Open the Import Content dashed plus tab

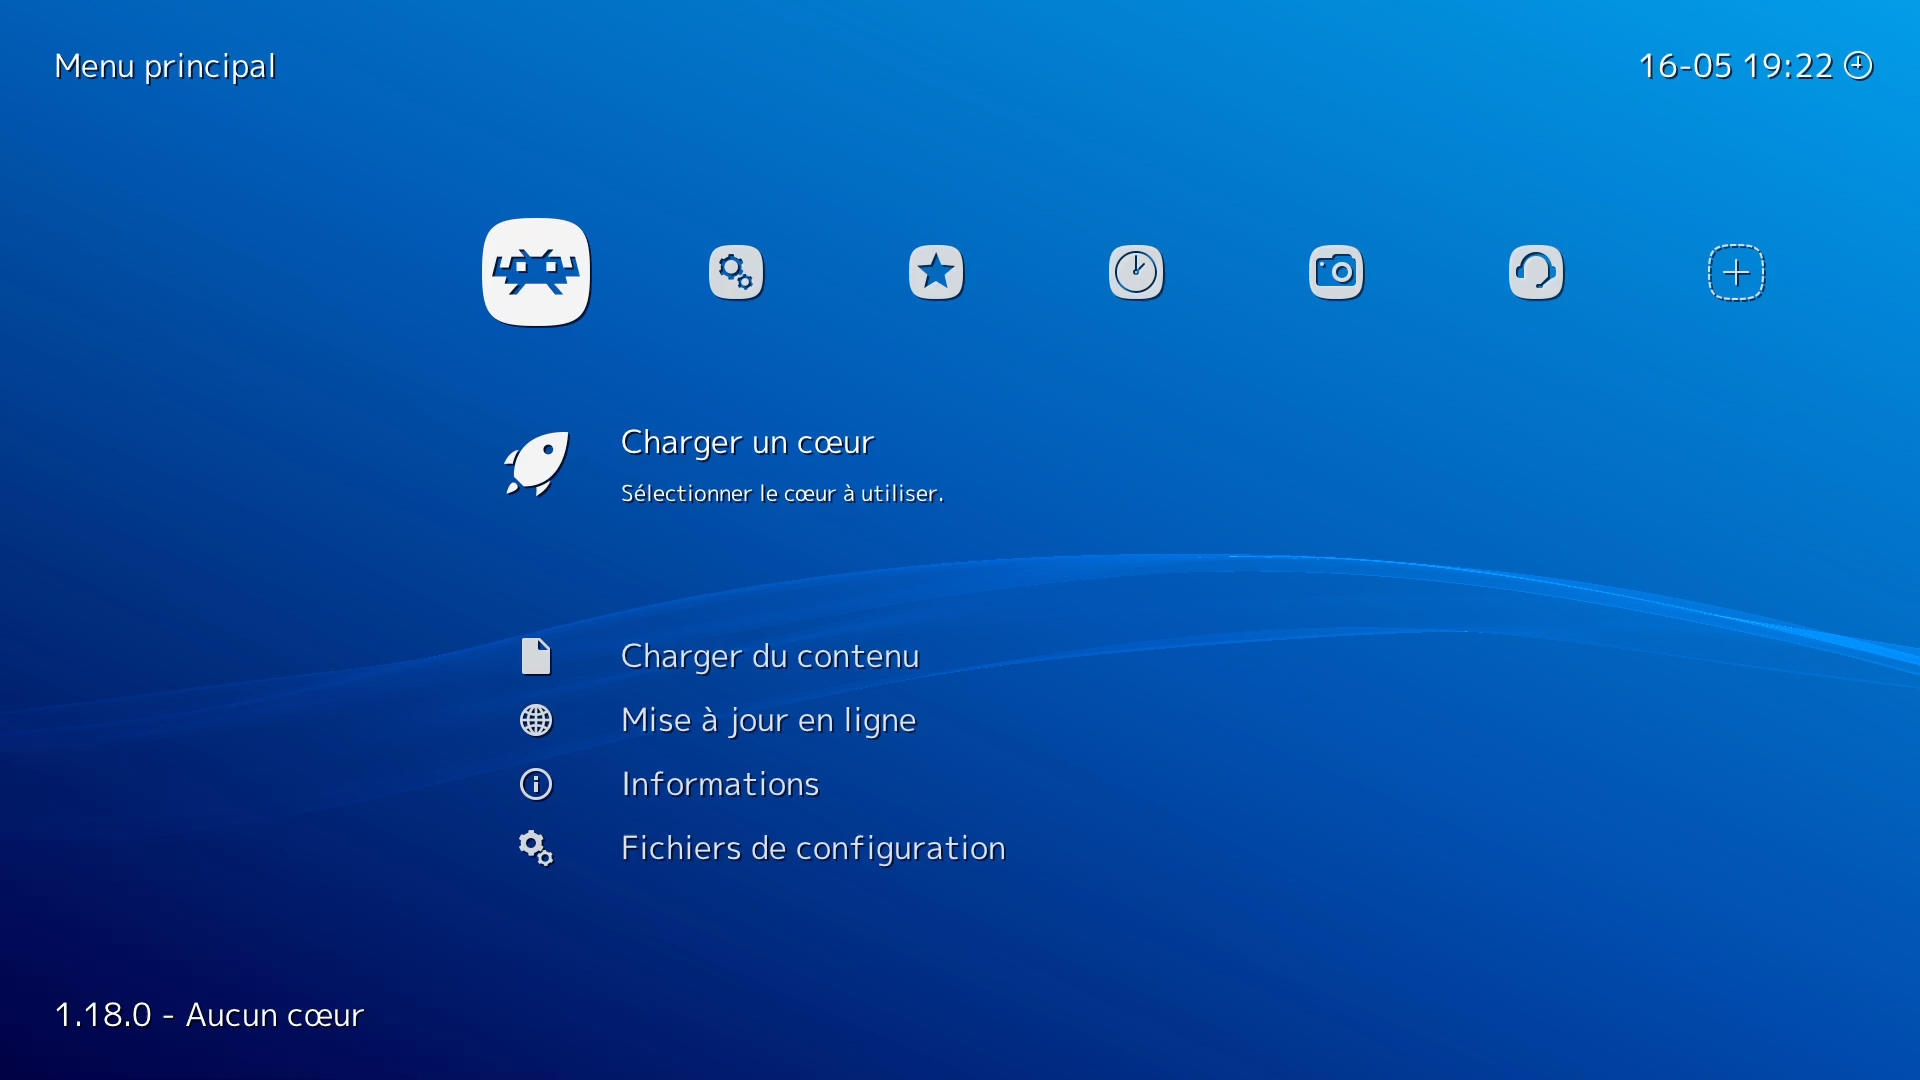coord(1737,271)
